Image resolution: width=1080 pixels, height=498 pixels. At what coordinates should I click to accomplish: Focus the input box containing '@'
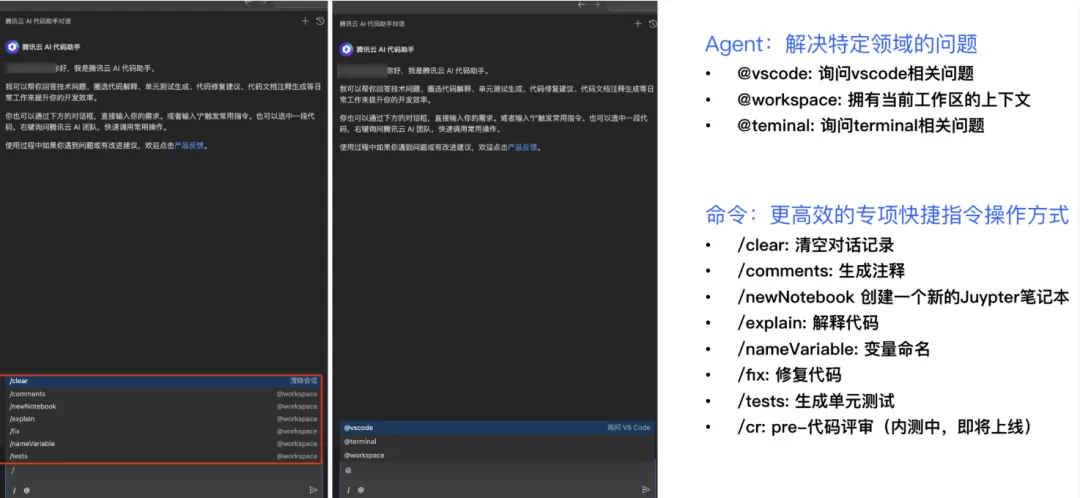[x=497, y=471]
